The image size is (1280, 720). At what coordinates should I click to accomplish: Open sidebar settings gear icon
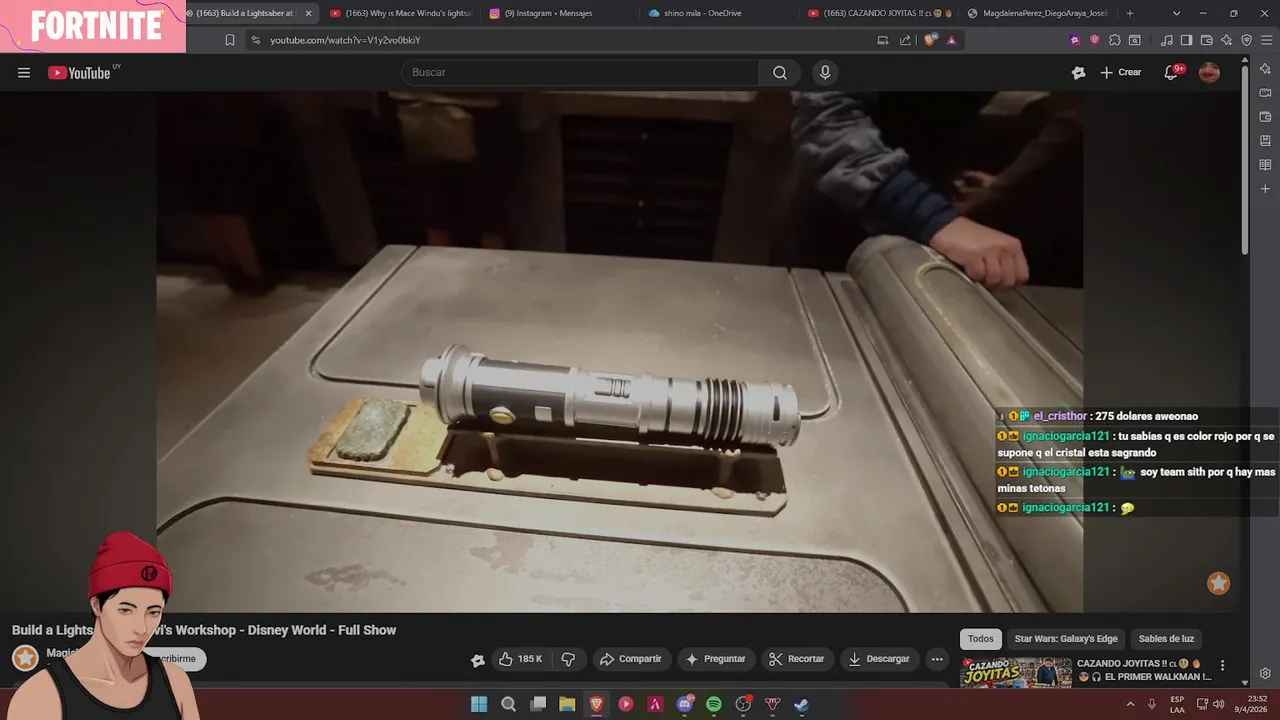(x=1265, y=674)
